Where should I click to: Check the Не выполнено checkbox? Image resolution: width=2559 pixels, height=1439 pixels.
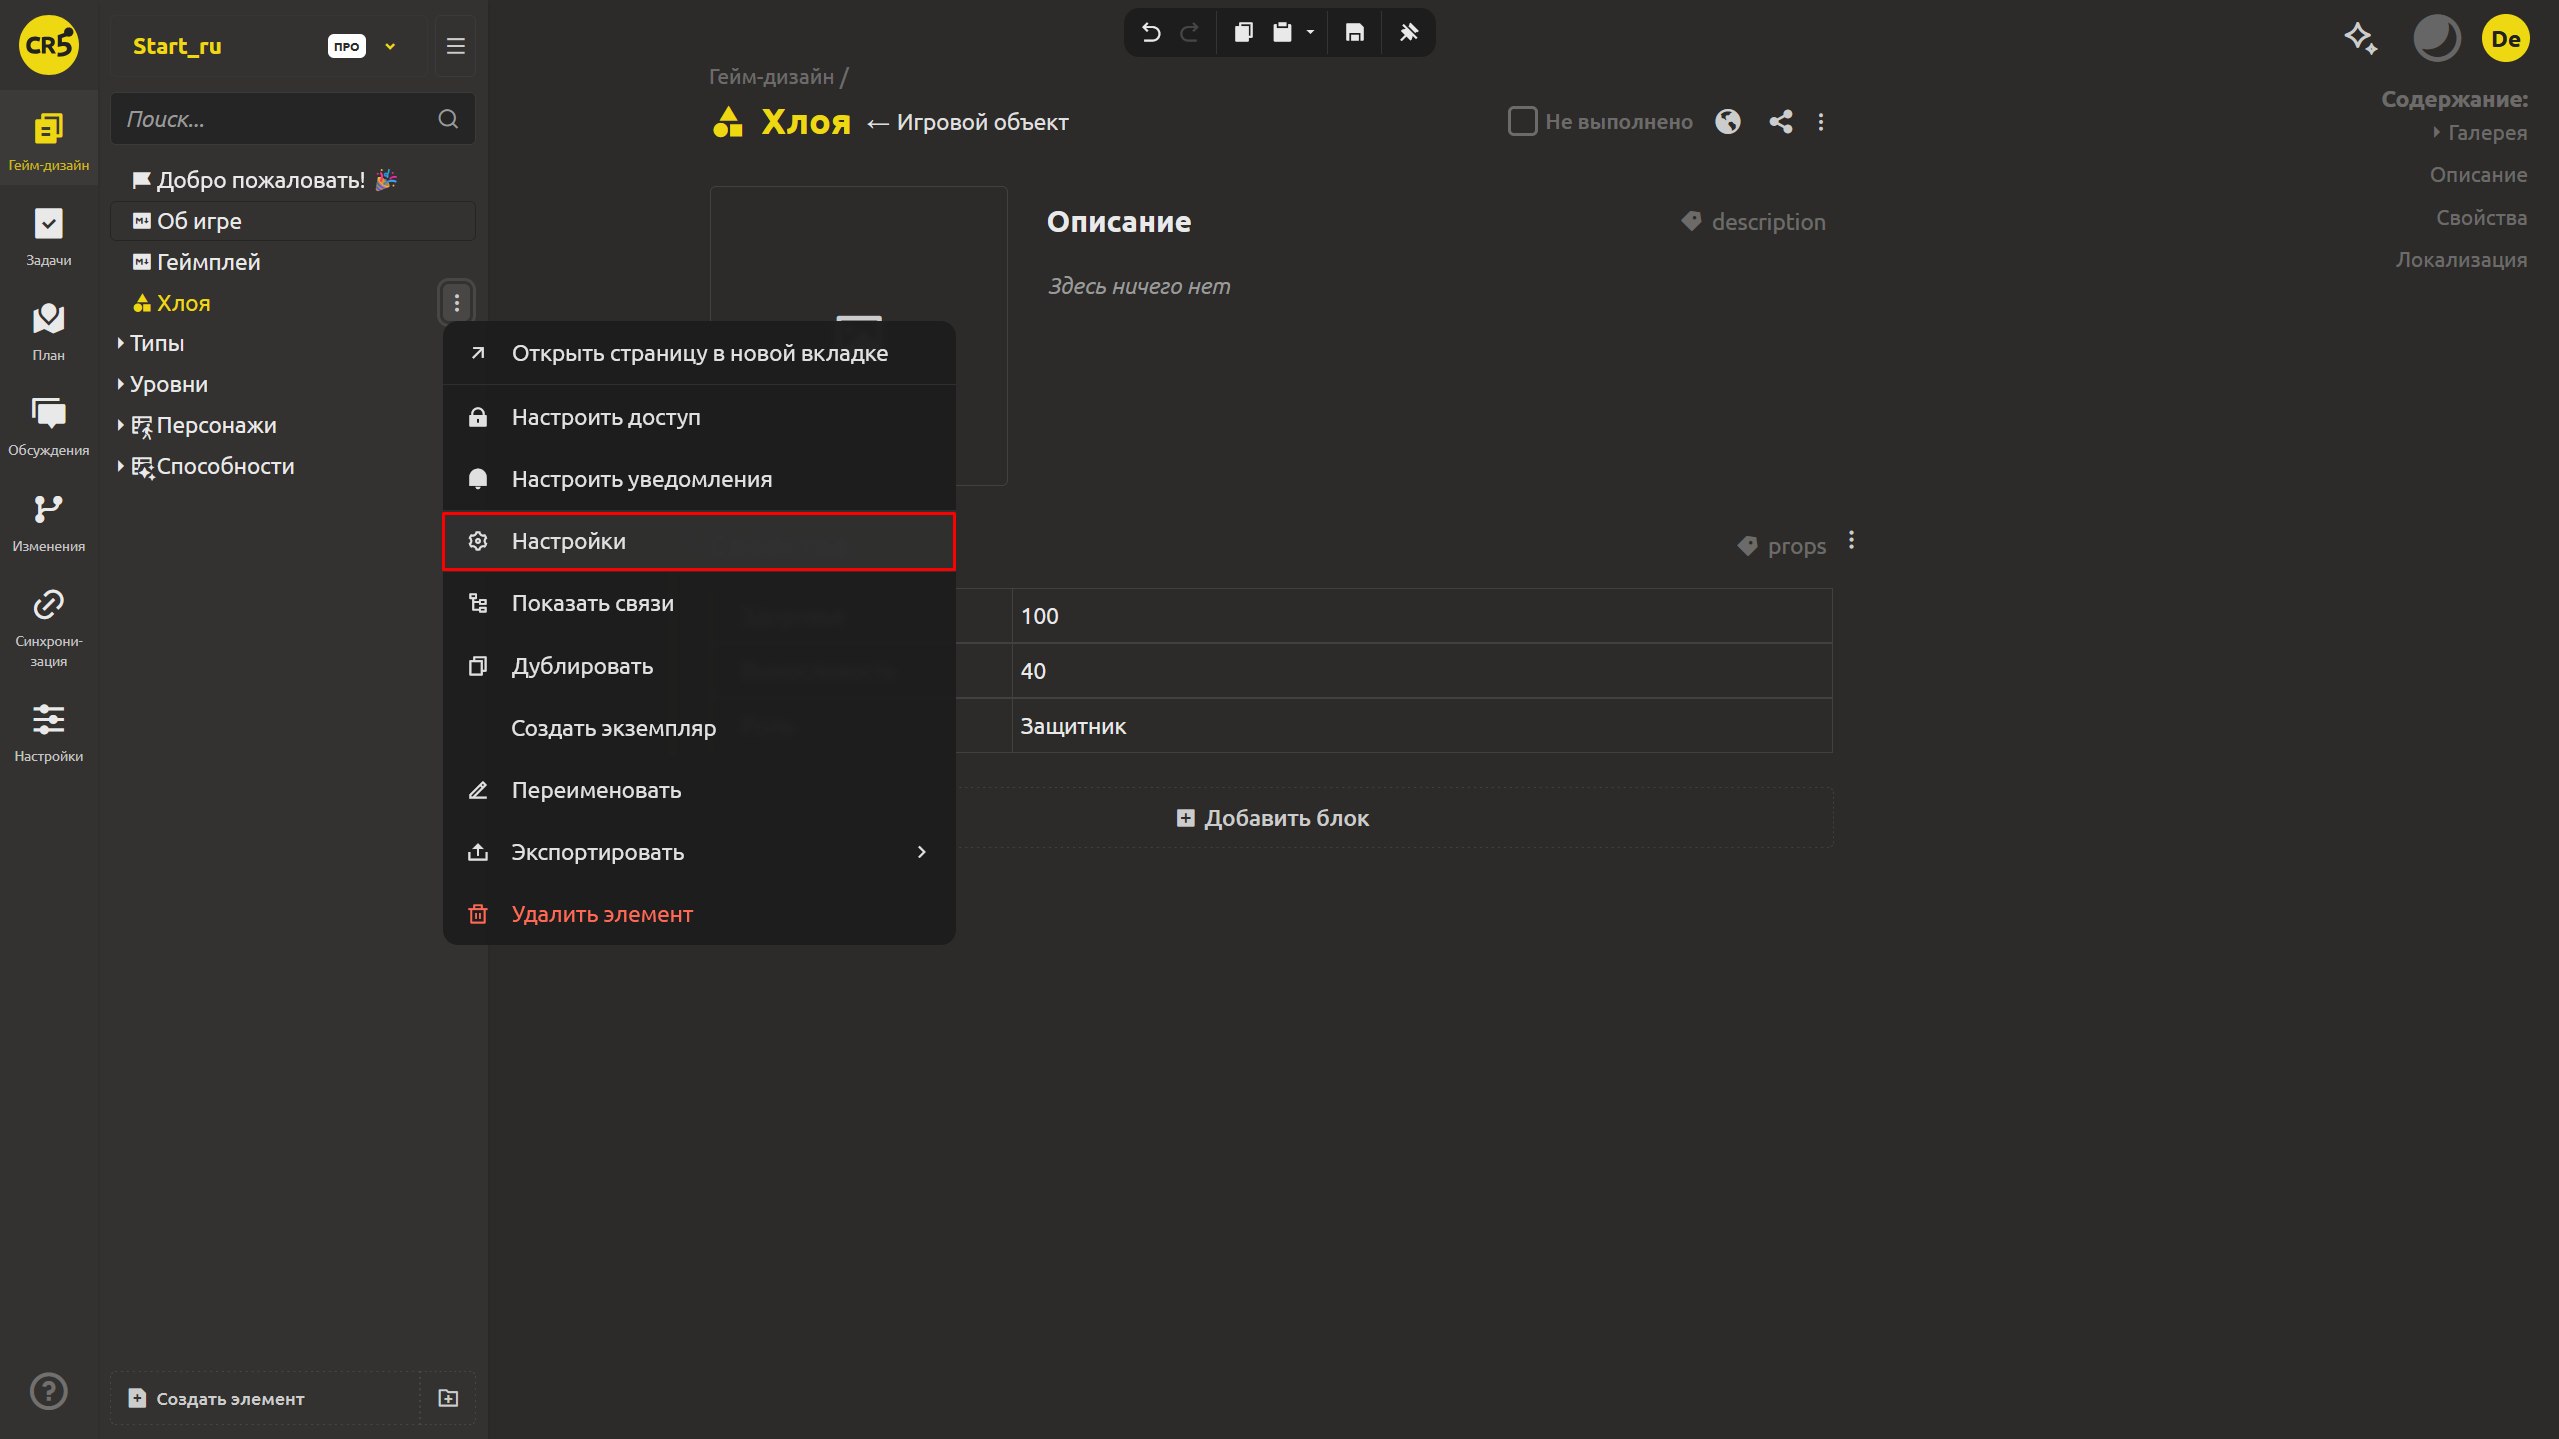click(x=1522, y=121)
